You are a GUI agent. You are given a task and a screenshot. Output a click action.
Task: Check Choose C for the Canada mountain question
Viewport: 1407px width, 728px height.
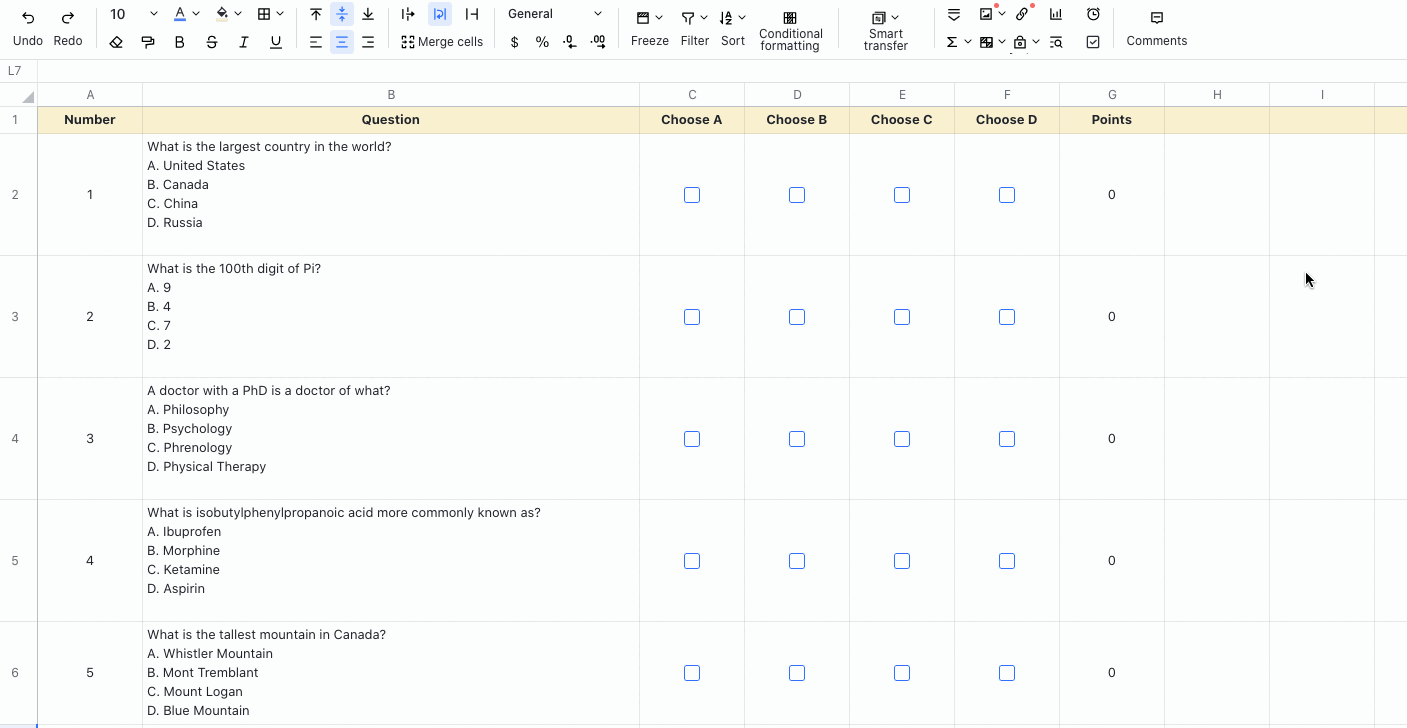click(902, 672)
